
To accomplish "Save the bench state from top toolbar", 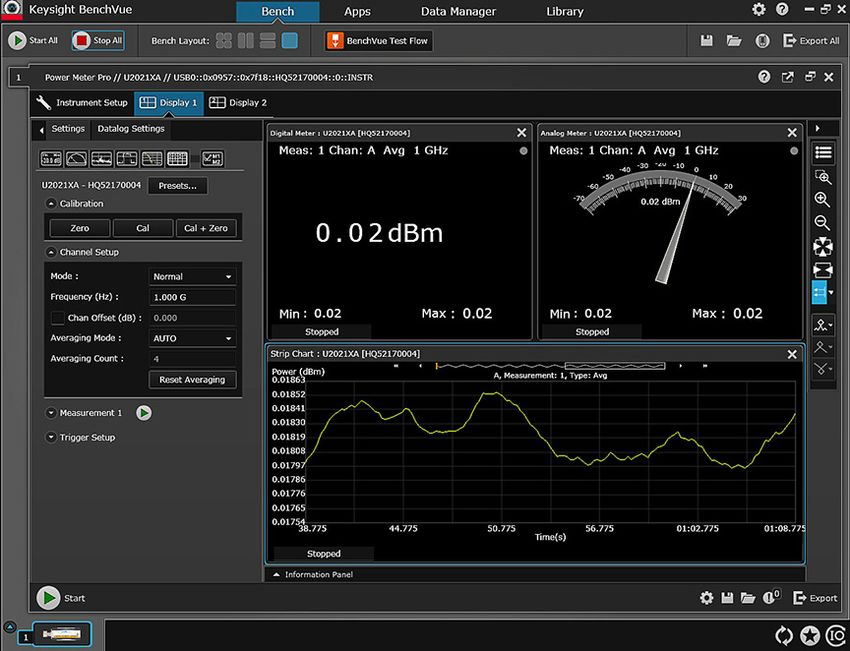I will pos(706,41).
